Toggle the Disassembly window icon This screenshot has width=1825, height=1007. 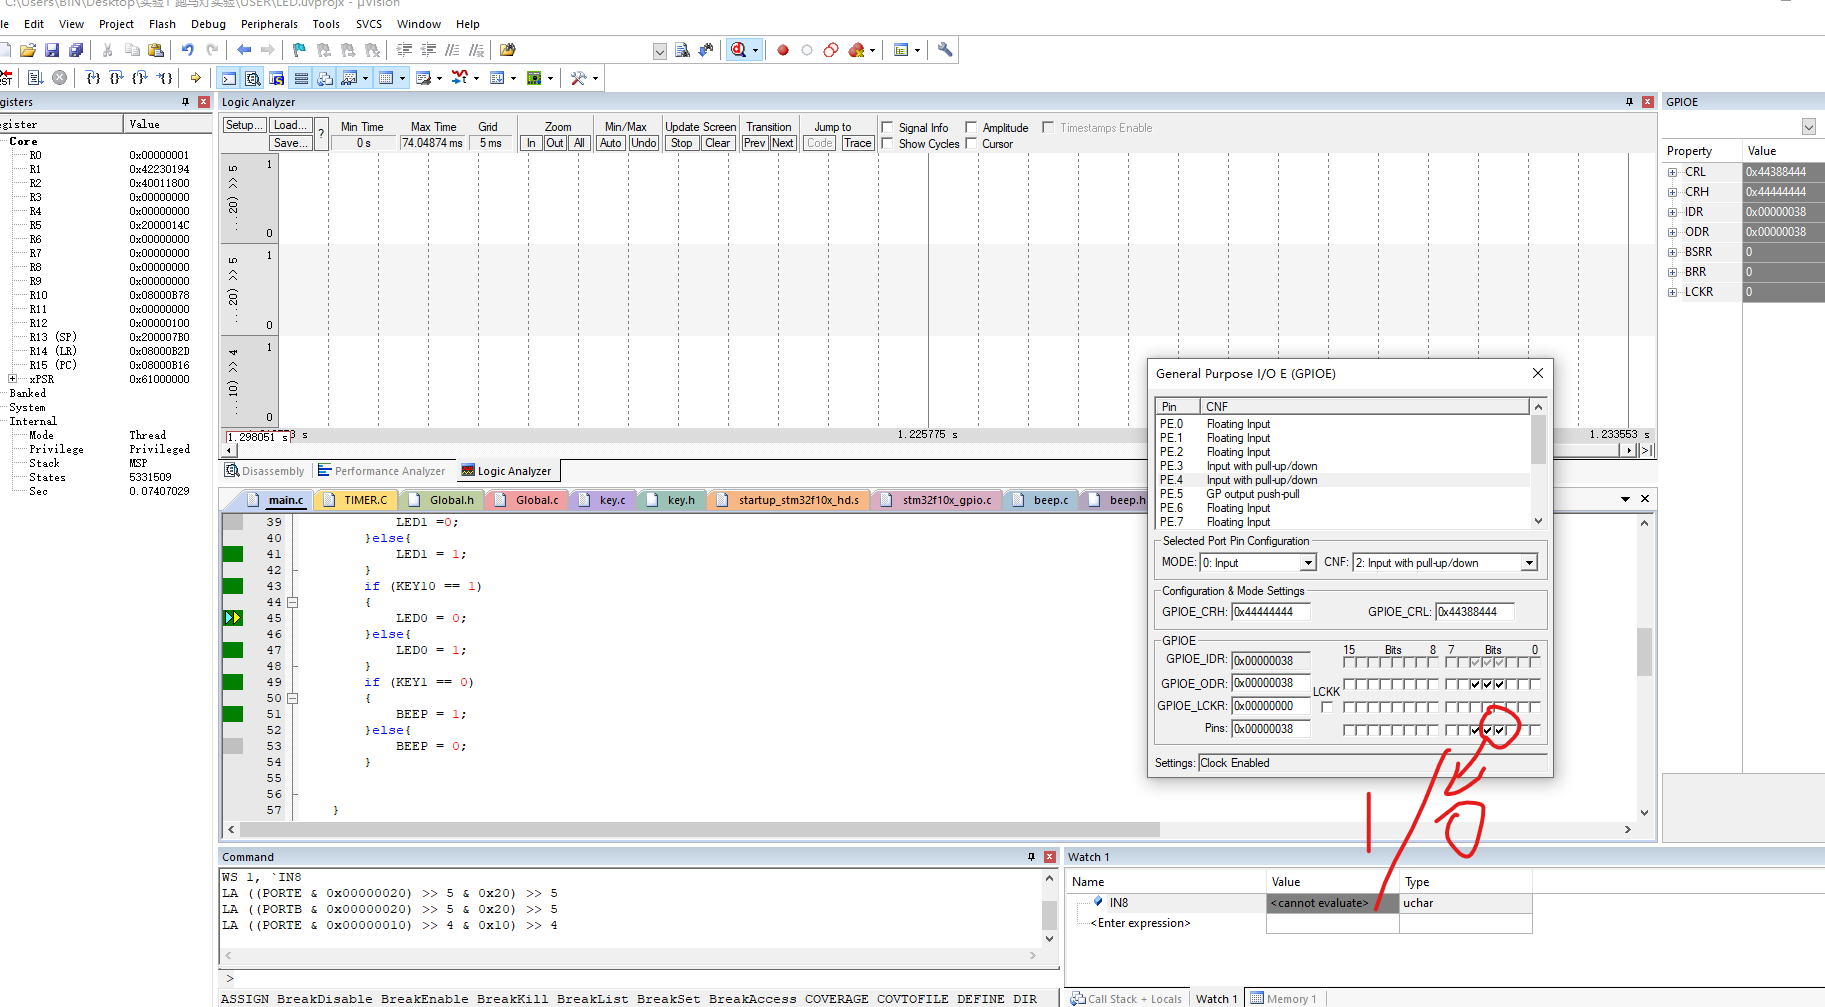click(x=253, y=78)
